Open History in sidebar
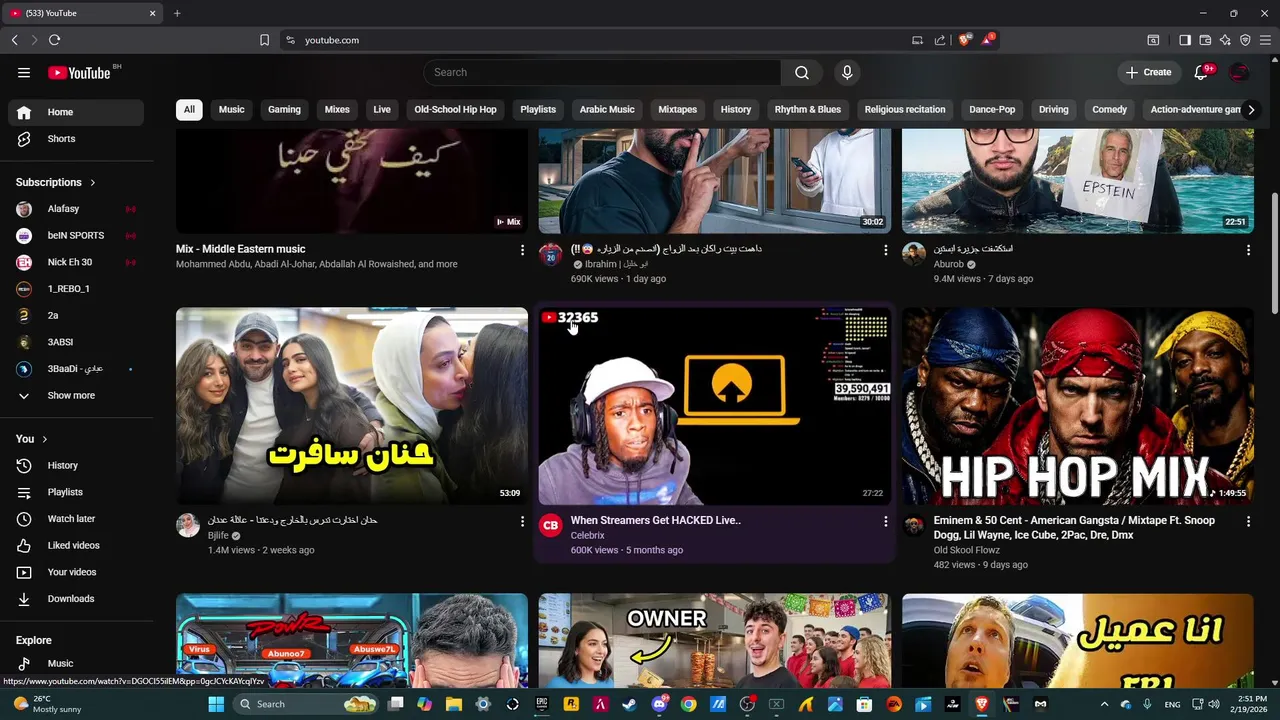This screenshot has width=1280, height=720. pos(76,465)
